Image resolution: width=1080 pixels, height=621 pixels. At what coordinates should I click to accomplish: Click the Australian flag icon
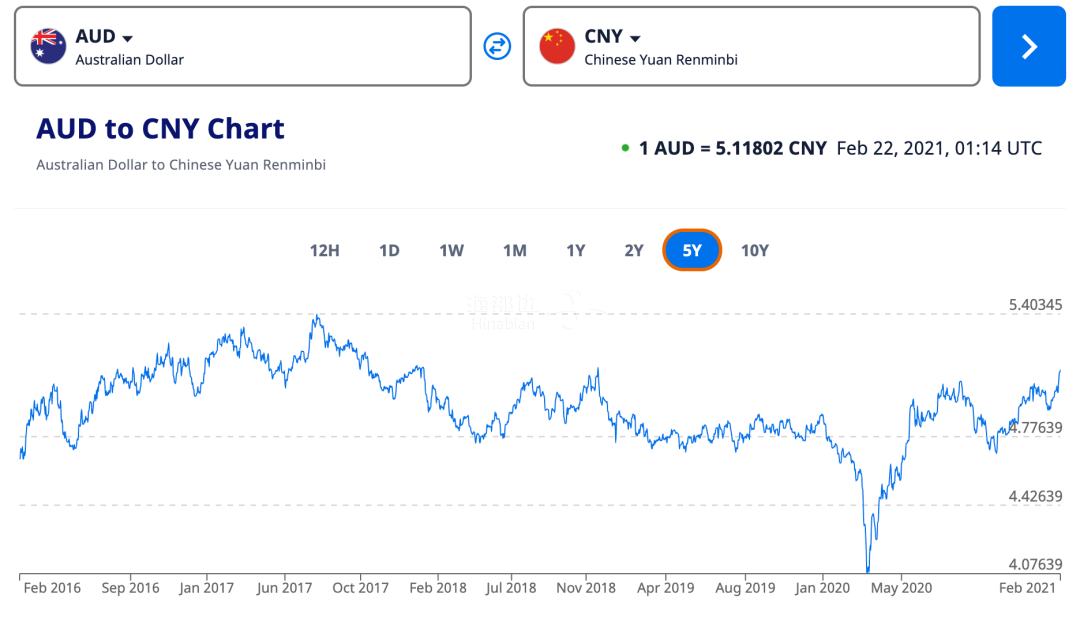pos(48,46)
